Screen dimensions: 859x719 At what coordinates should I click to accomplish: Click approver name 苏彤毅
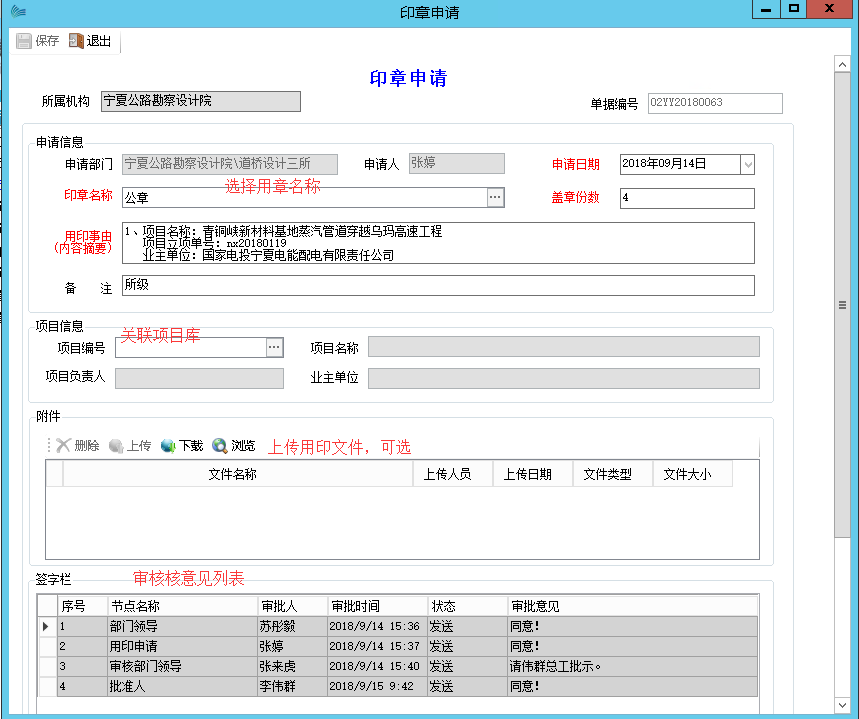pos(277,626)
